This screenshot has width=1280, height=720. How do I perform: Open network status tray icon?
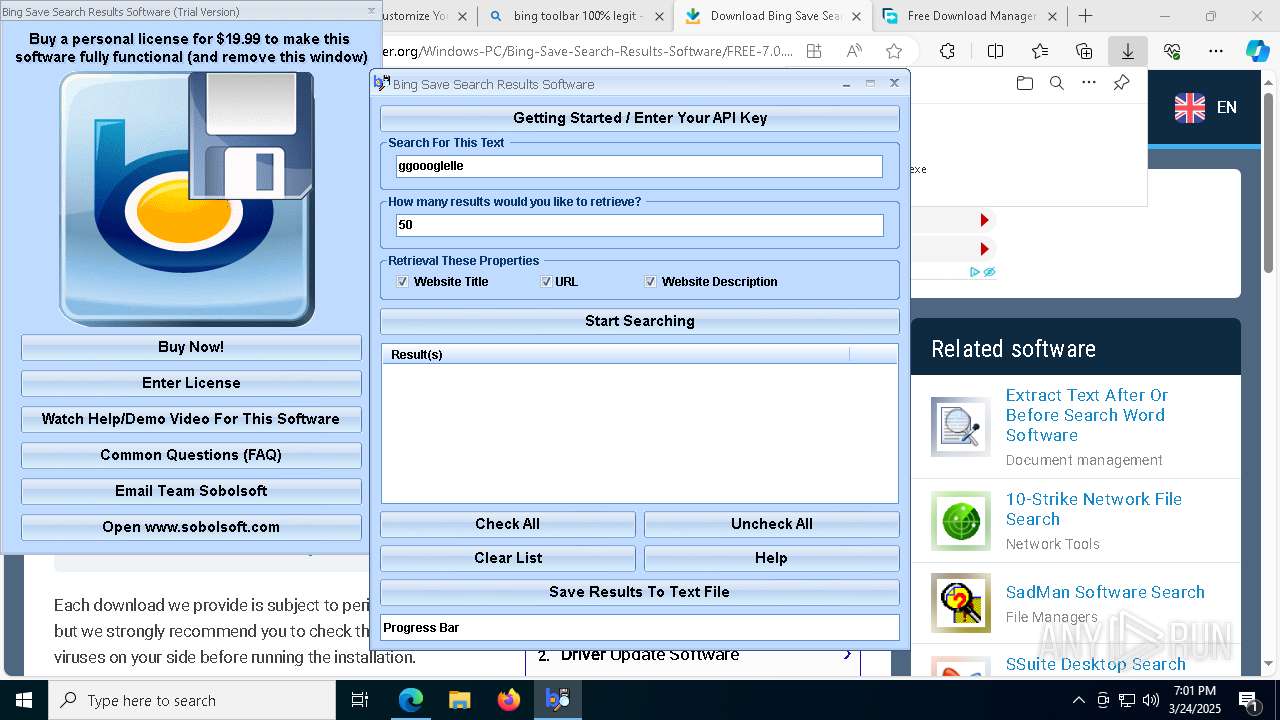pos(1127,700)
